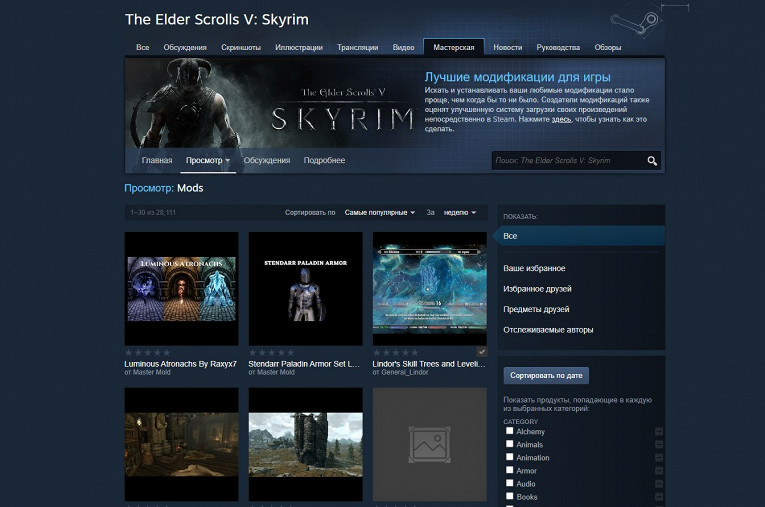Click the star rating under Stendarr Paladin Armor
Image resolution: width=765 pixels, height=507 pixels.
point(271,352)
